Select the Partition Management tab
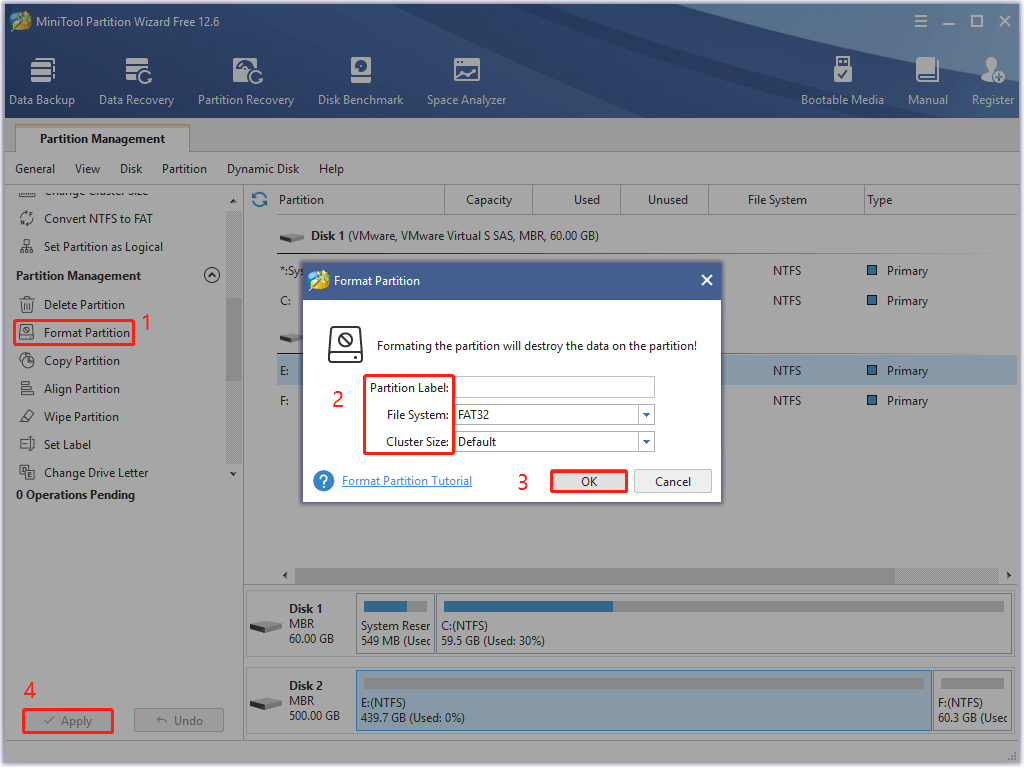The width and height of the screenshot is (1024, 768). (103, 139)
